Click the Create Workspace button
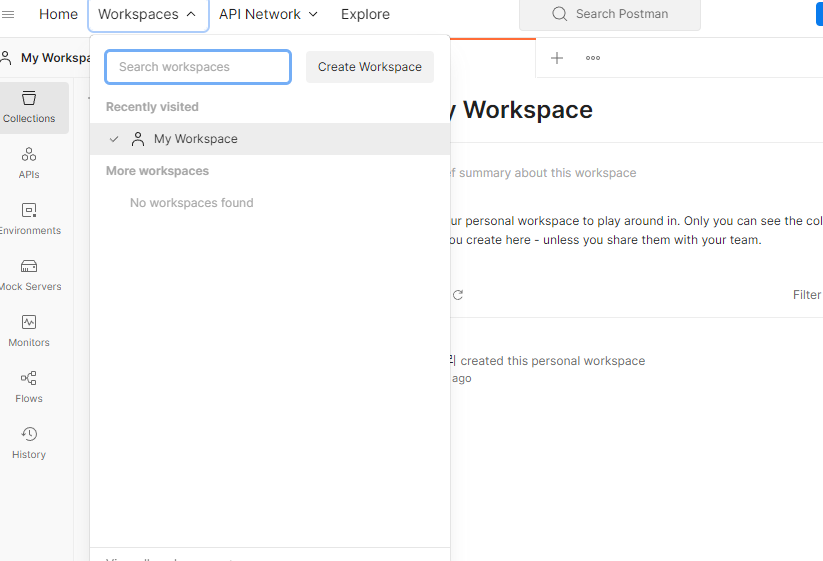 [x=370, y=67]
